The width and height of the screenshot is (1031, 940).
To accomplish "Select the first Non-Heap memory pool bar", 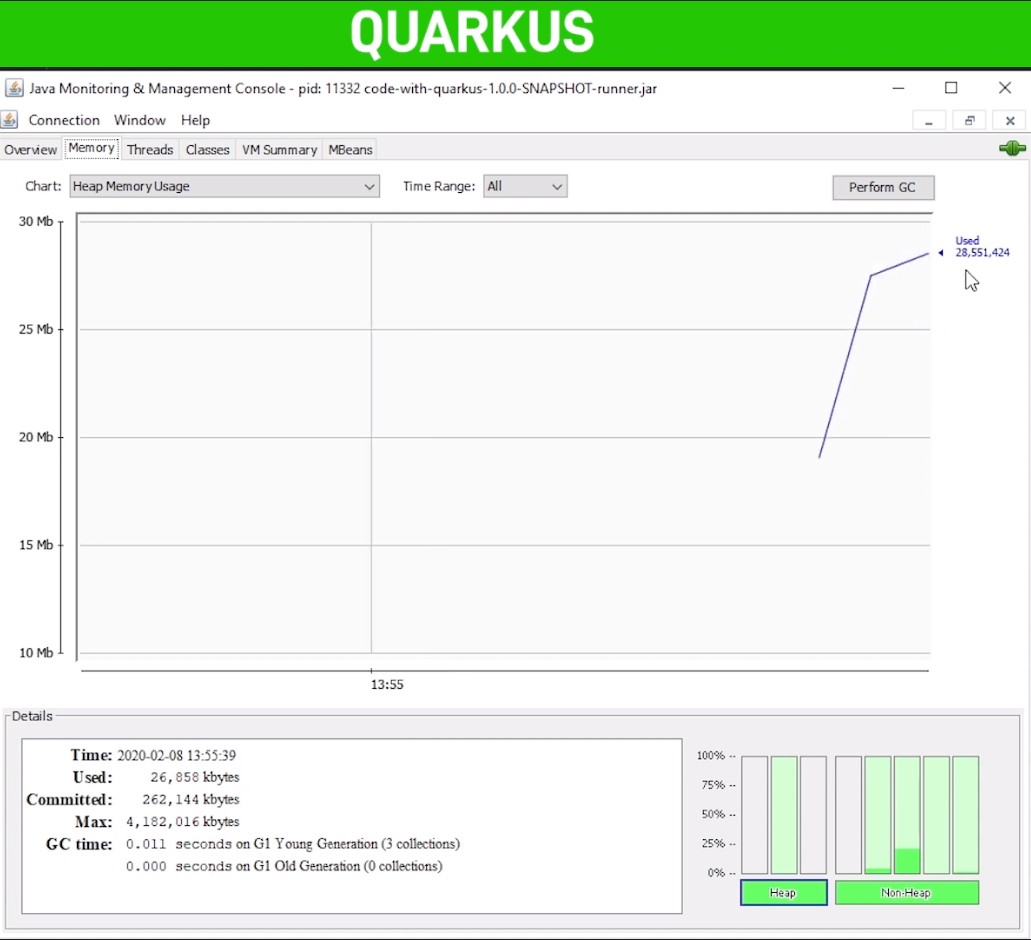I will click(848, 814).
